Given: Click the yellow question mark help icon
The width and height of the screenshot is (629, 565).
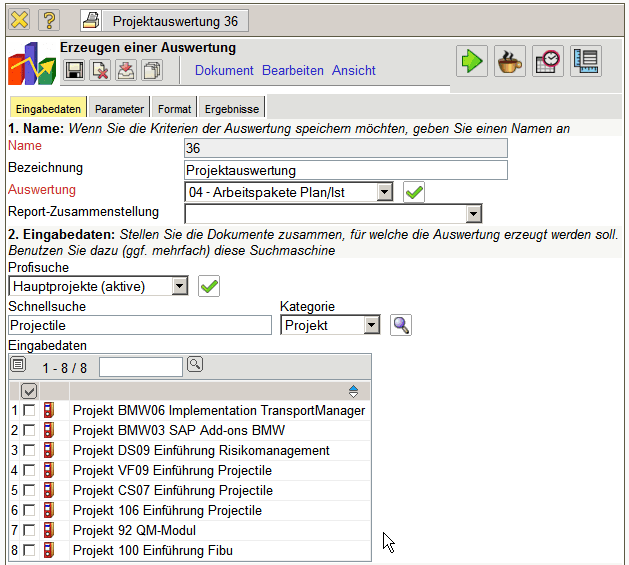Looking at the screenshot, I should (x=49, y=19).
